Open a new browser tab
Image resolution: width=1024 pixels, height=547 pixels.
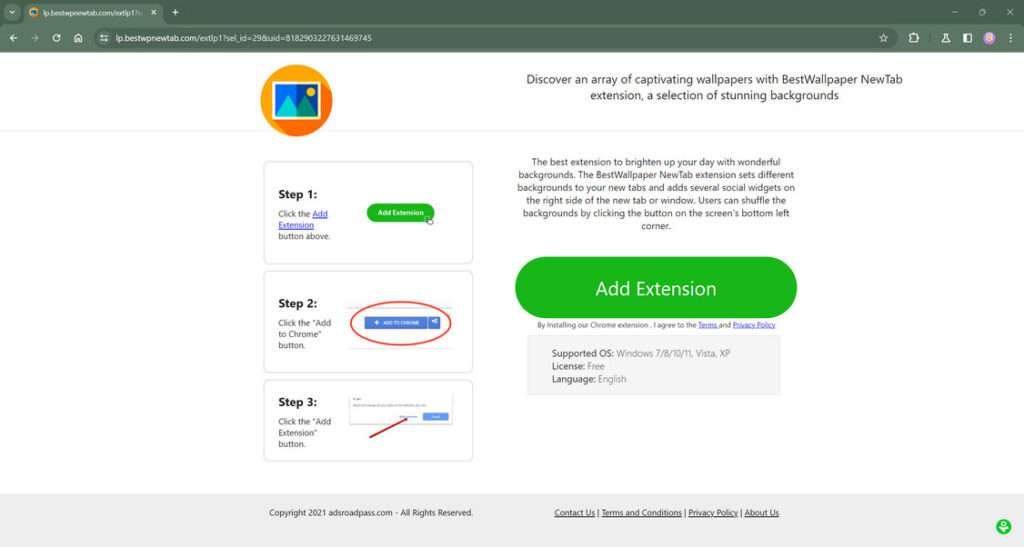point(175,12)
